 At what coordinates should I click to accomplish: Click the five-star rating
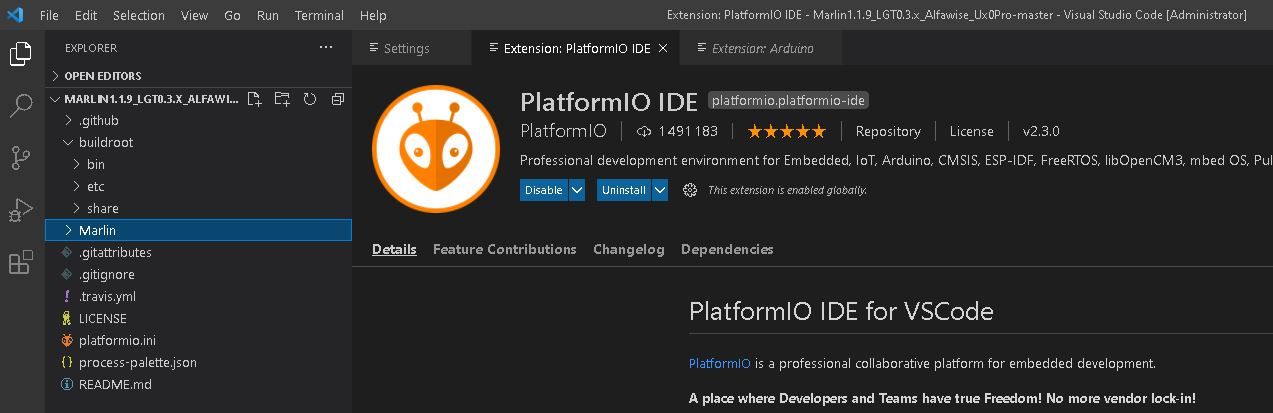point(787,131)
